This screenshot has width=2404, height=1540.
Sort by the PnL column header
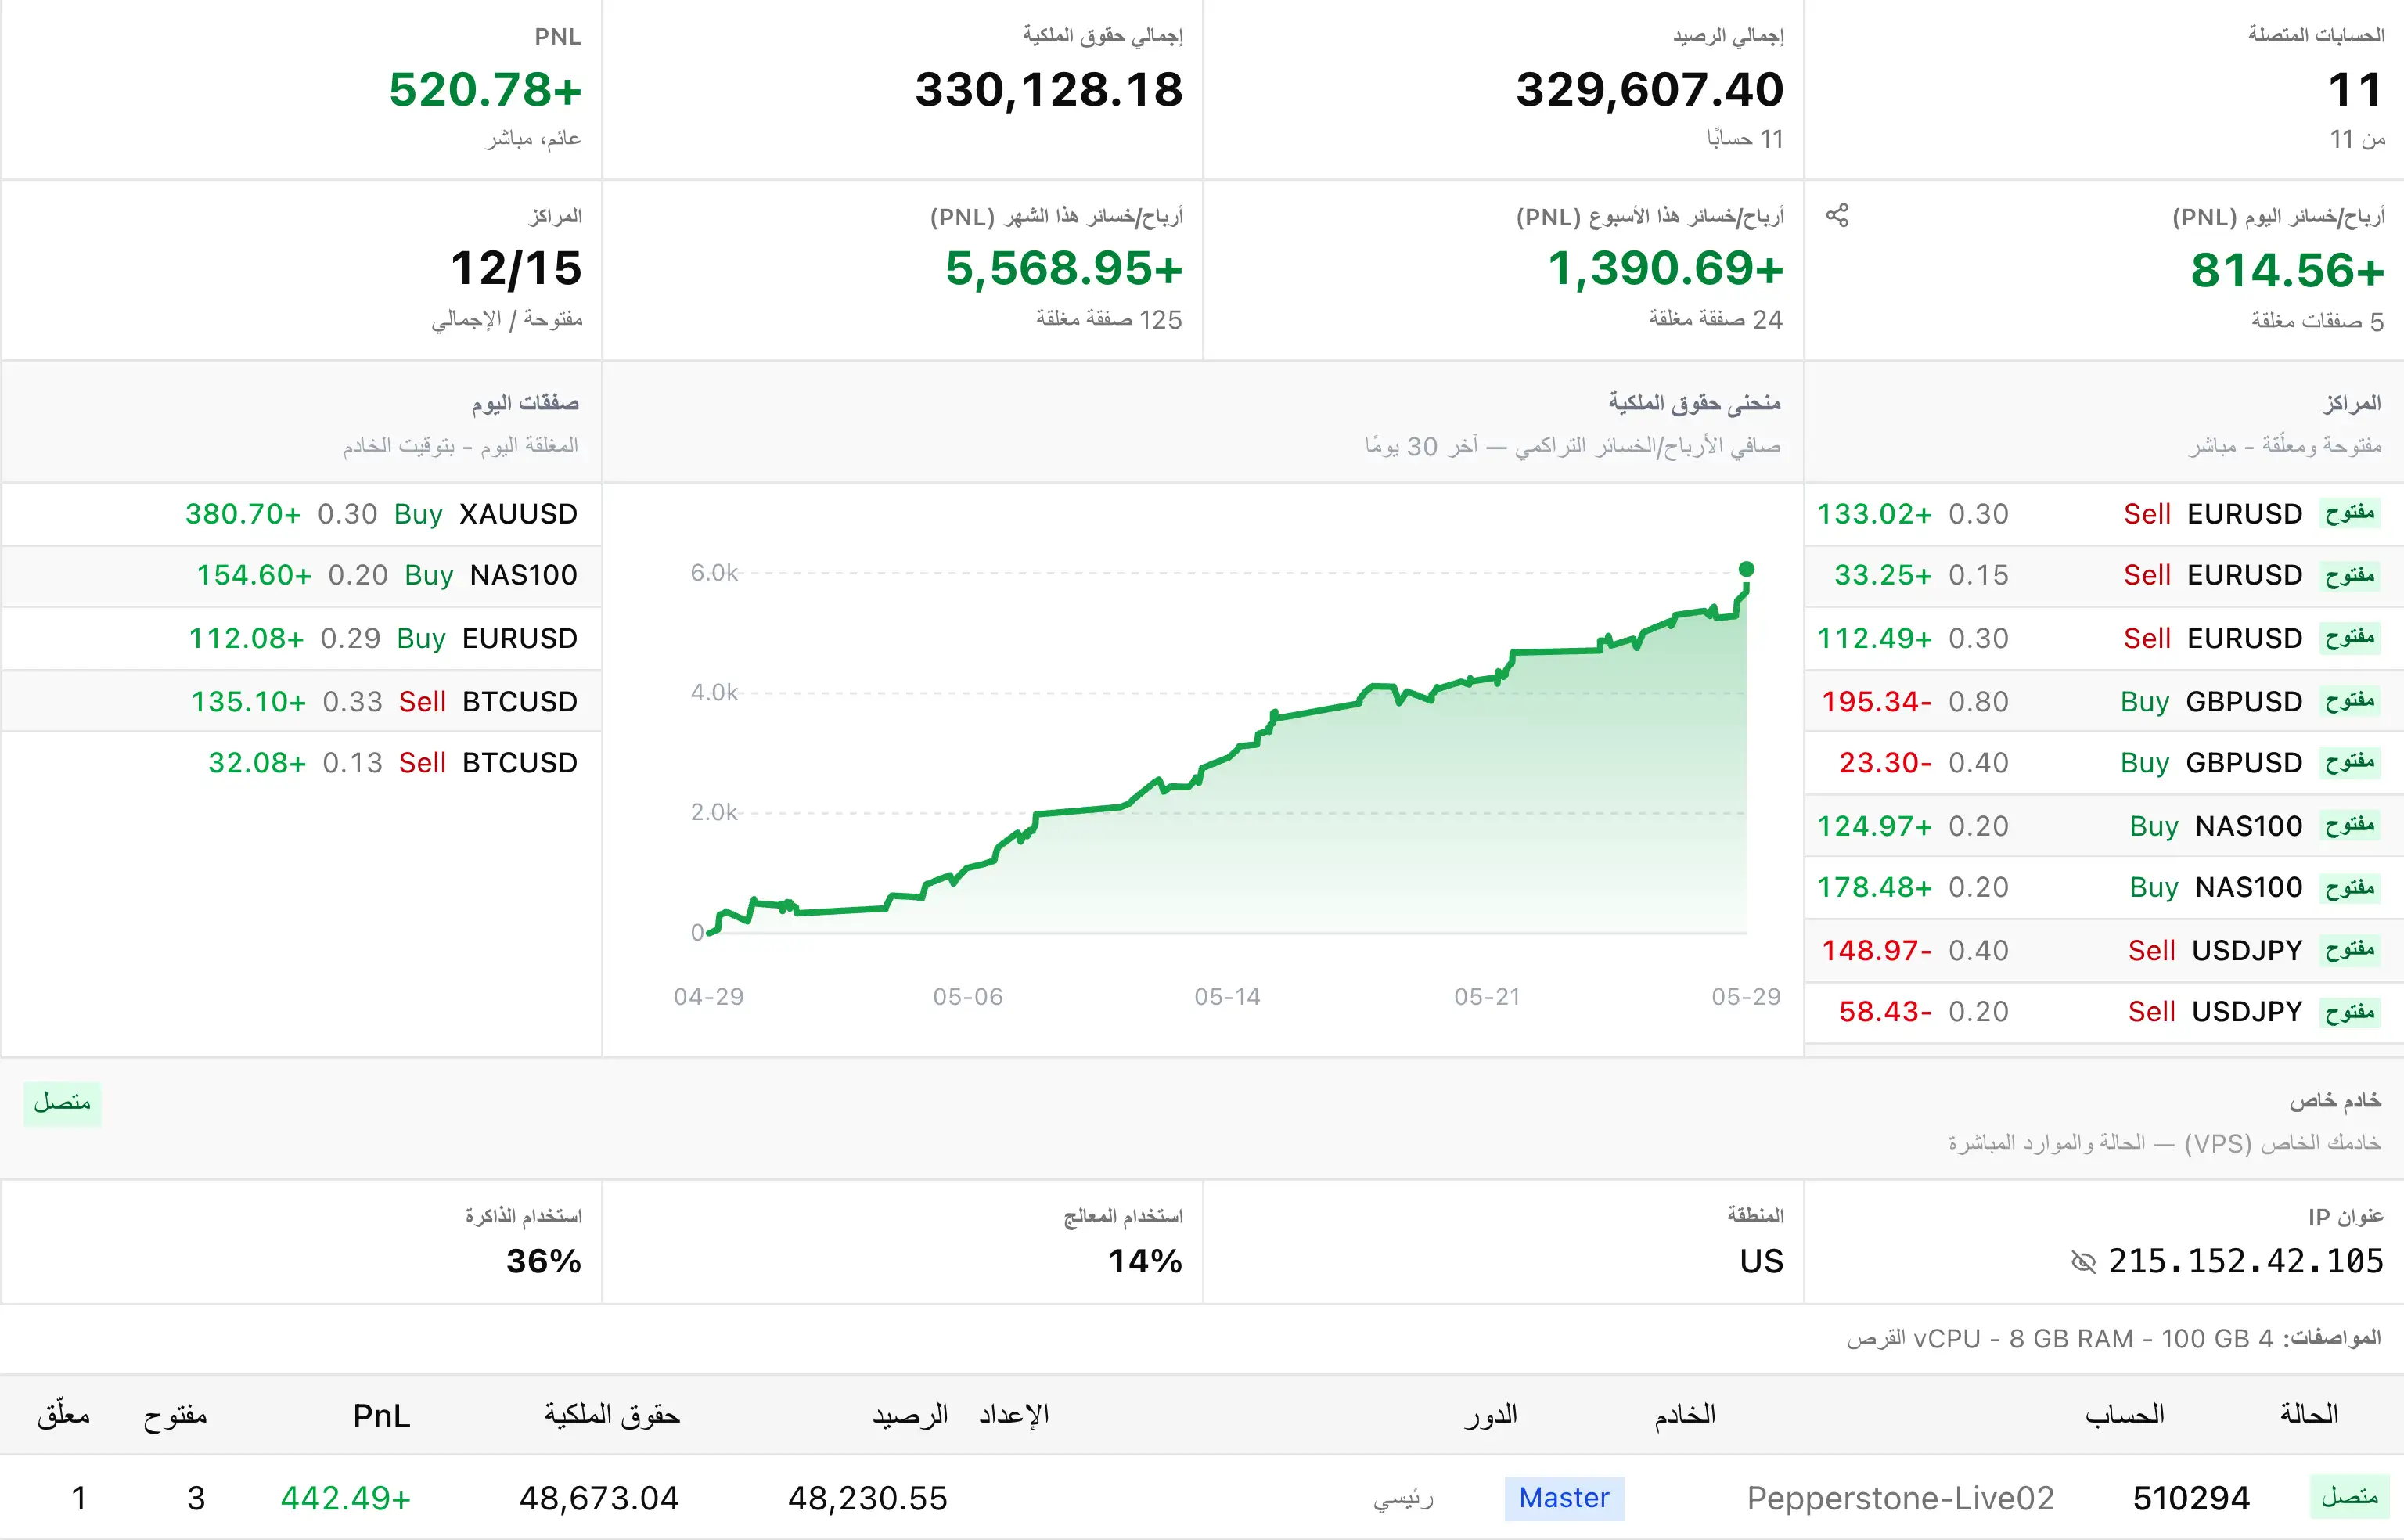click(381, 1415)
